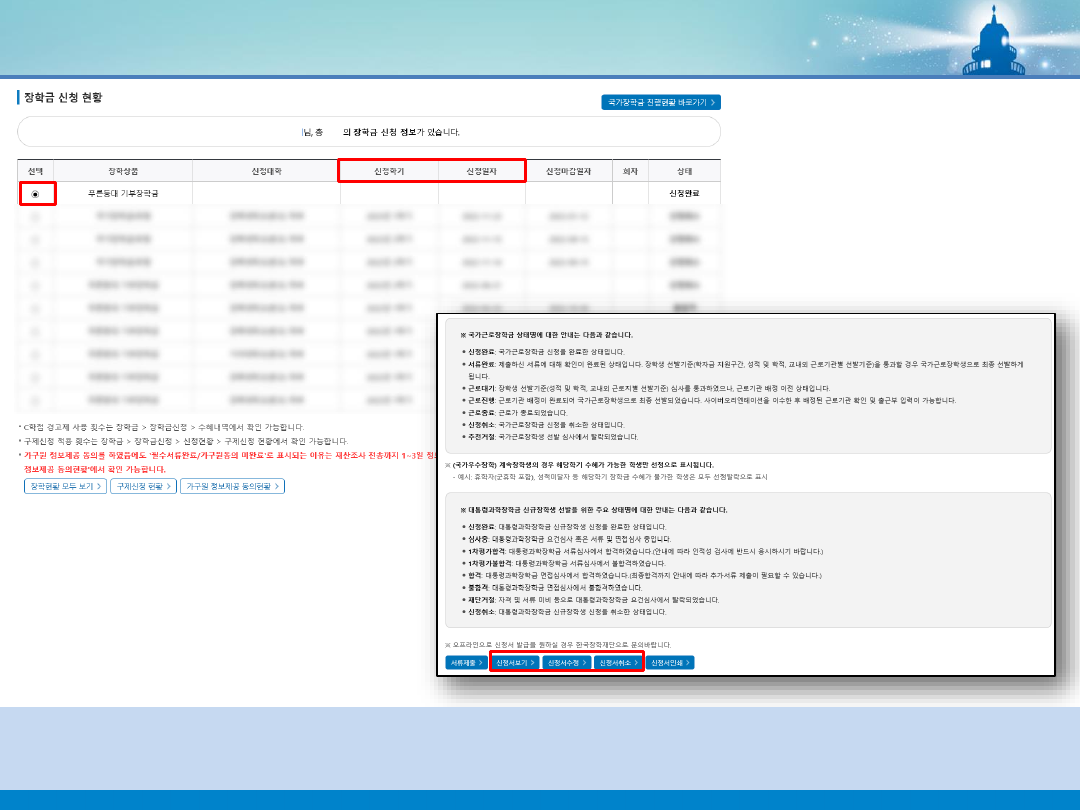The width and height of the screenshot is (1080, 810).
Task: Click the 장학상품 column header
Action: [123, 171]
